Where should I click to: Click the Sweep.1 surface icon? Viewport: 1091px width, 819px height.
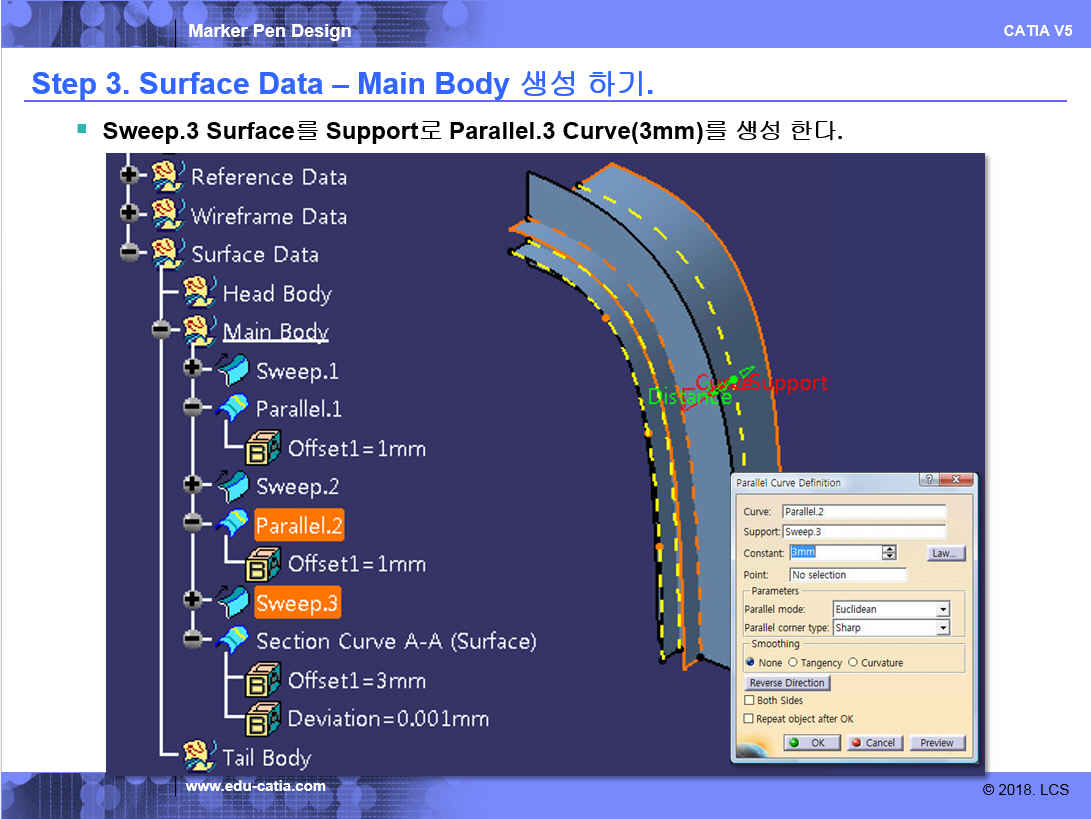point(233,371)
